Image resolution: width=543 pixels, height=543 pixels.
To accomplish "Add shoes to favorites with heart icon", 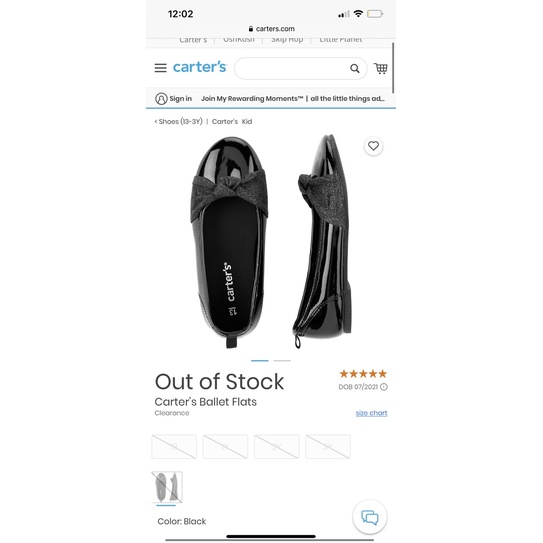I will (x=373, y=146).
